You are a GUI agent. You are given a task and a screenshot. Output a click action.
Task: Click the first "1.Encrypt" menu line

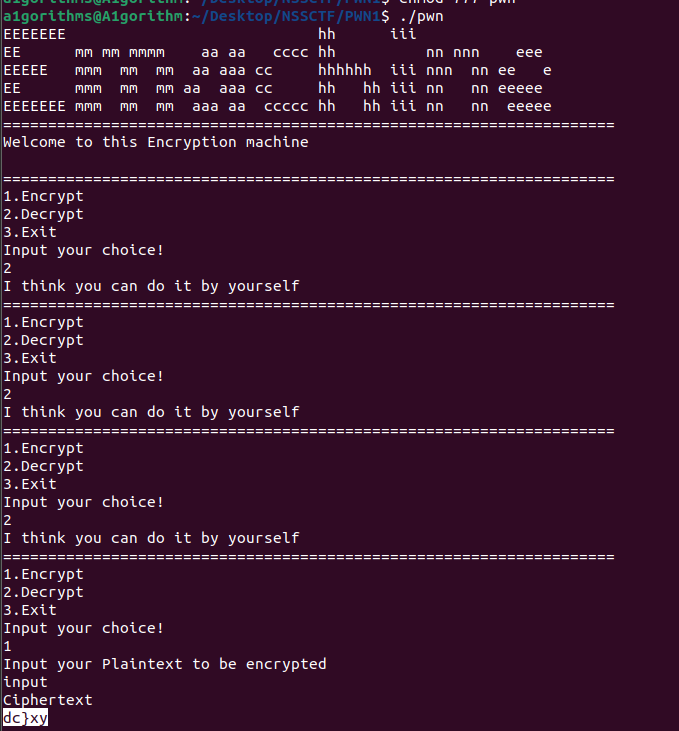[44, 196]
